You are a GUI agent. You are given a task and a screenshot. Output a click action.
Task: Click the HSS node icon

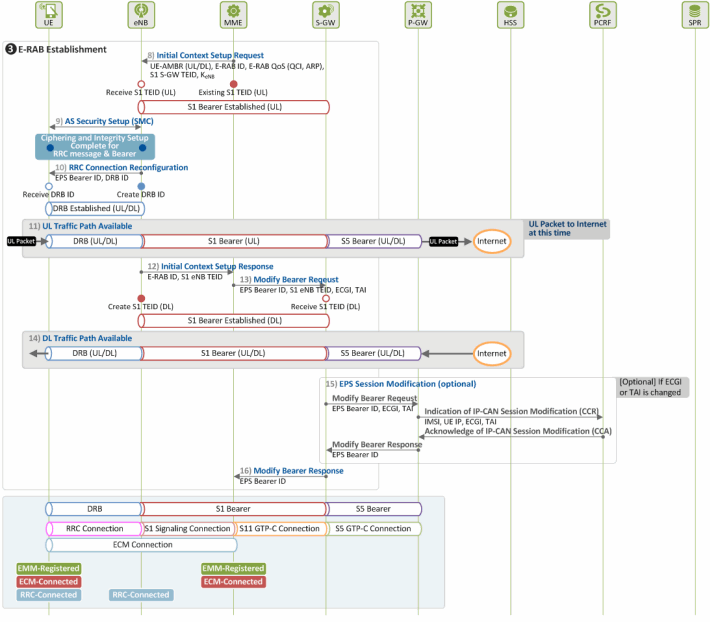coord(511,14)
